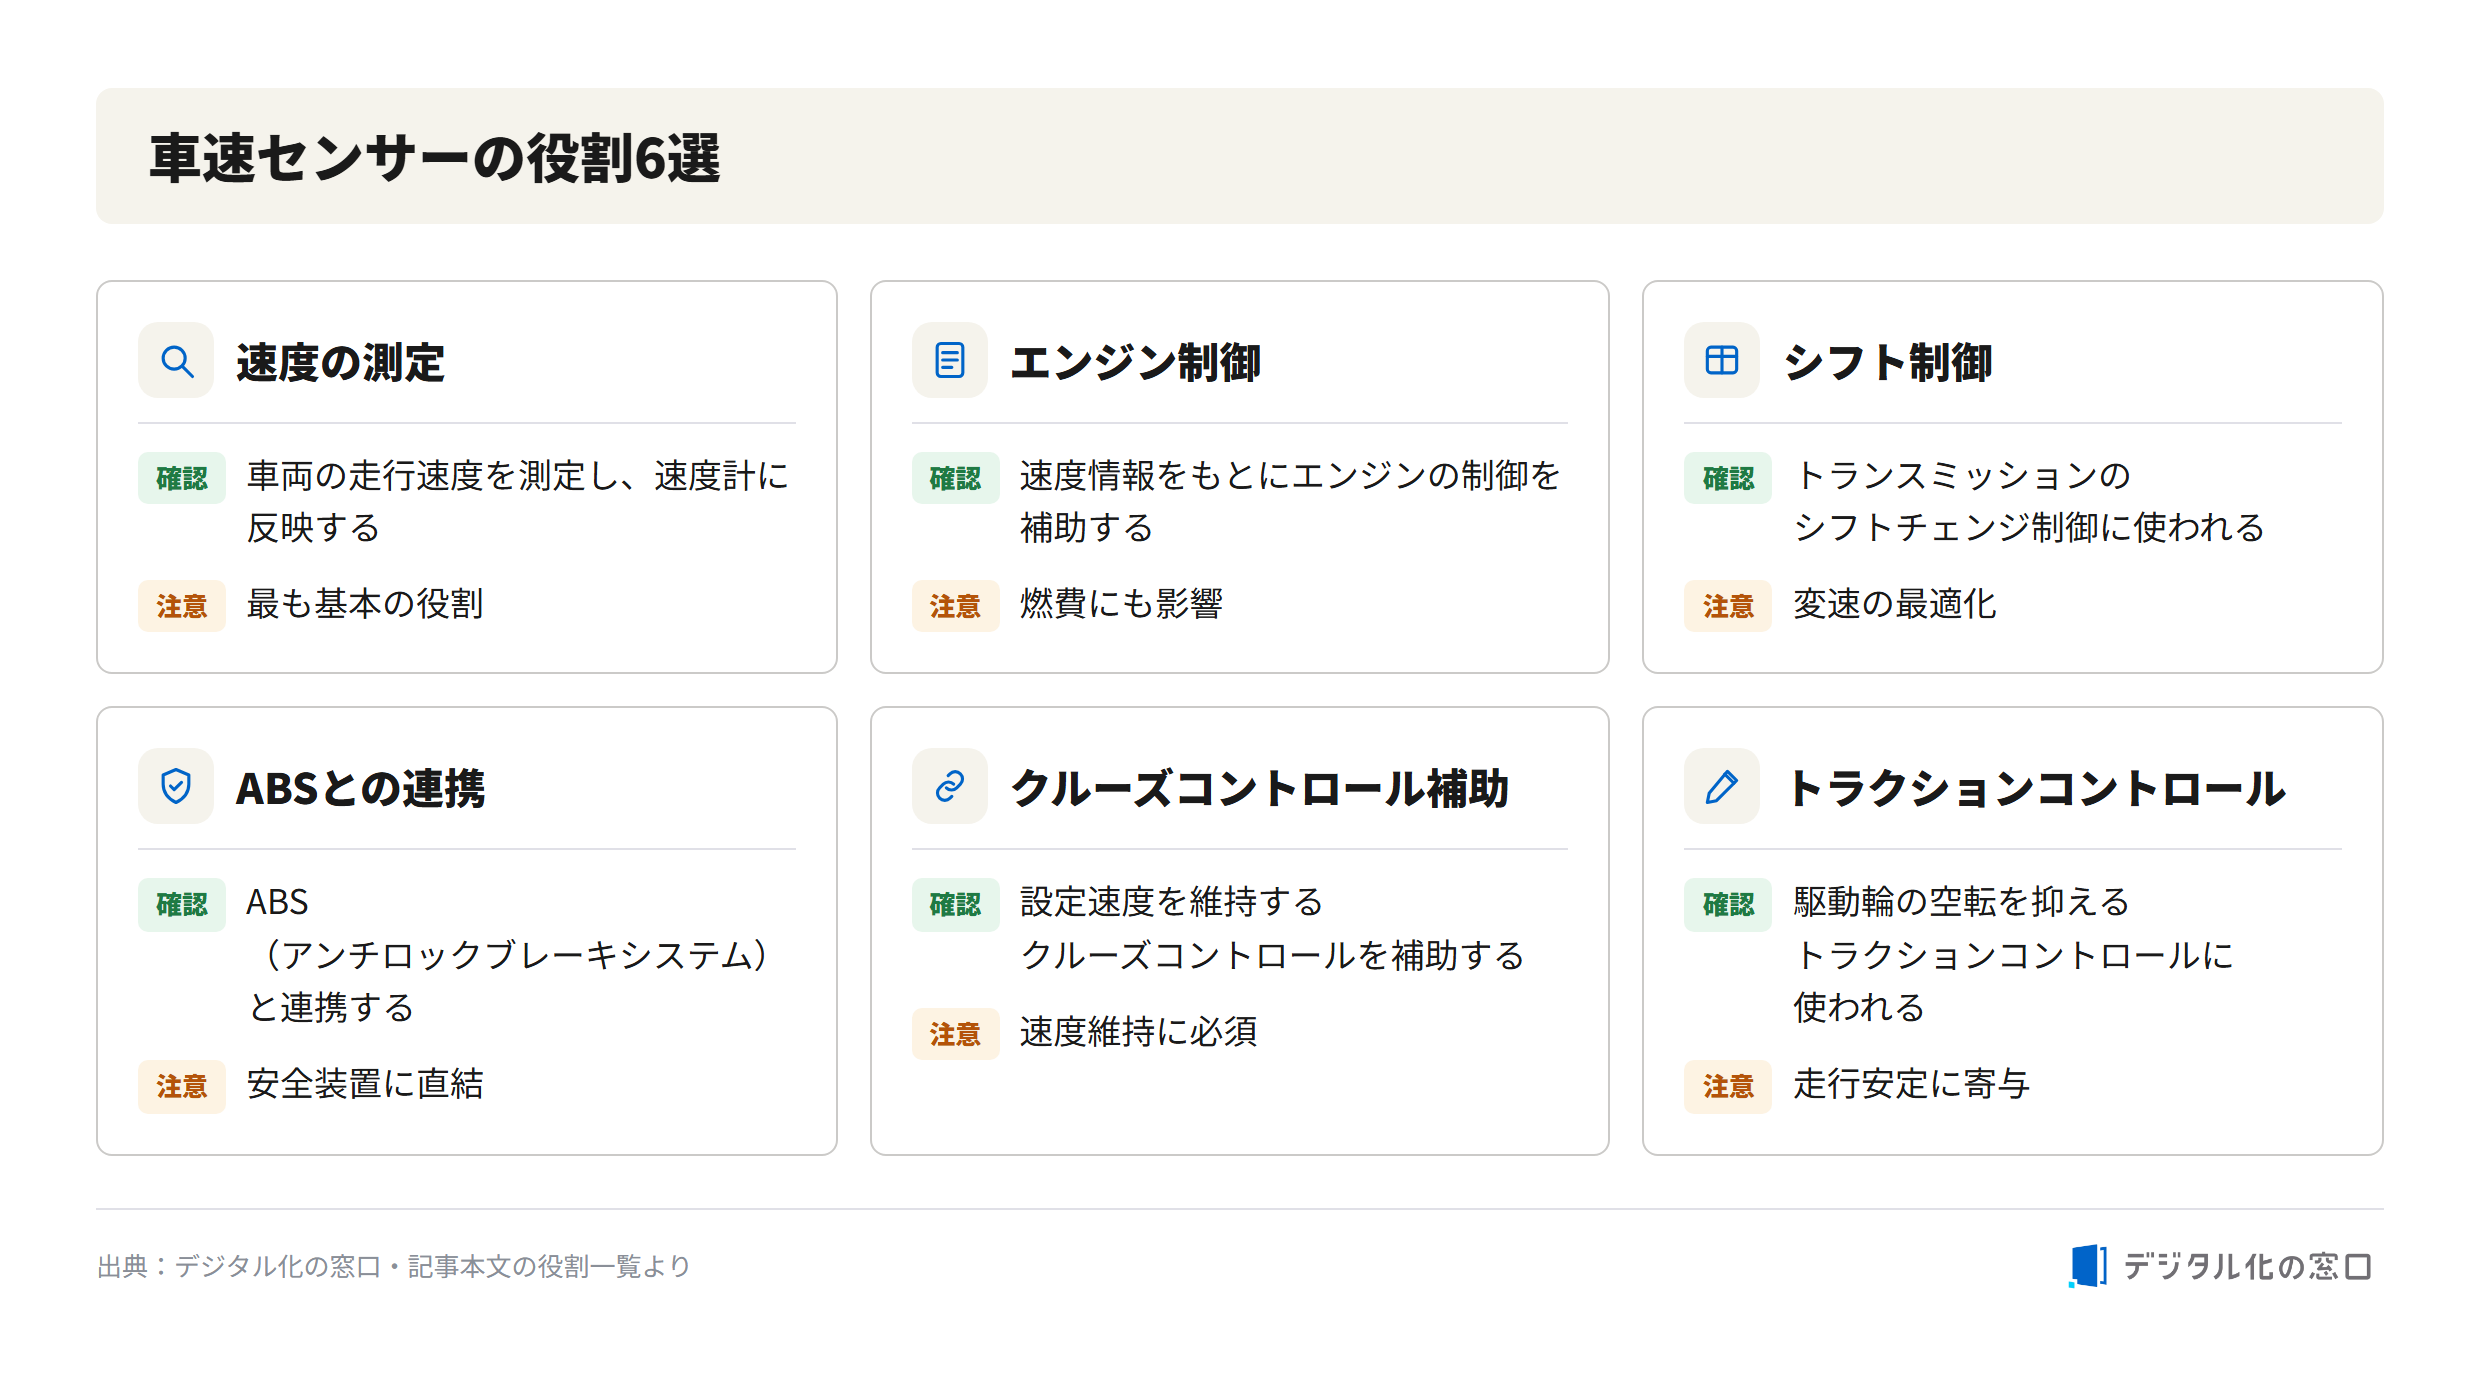Click the green 確認 badge in 速度の測定 card
The image size is (2480, 1382).
[x=182, y=478]
